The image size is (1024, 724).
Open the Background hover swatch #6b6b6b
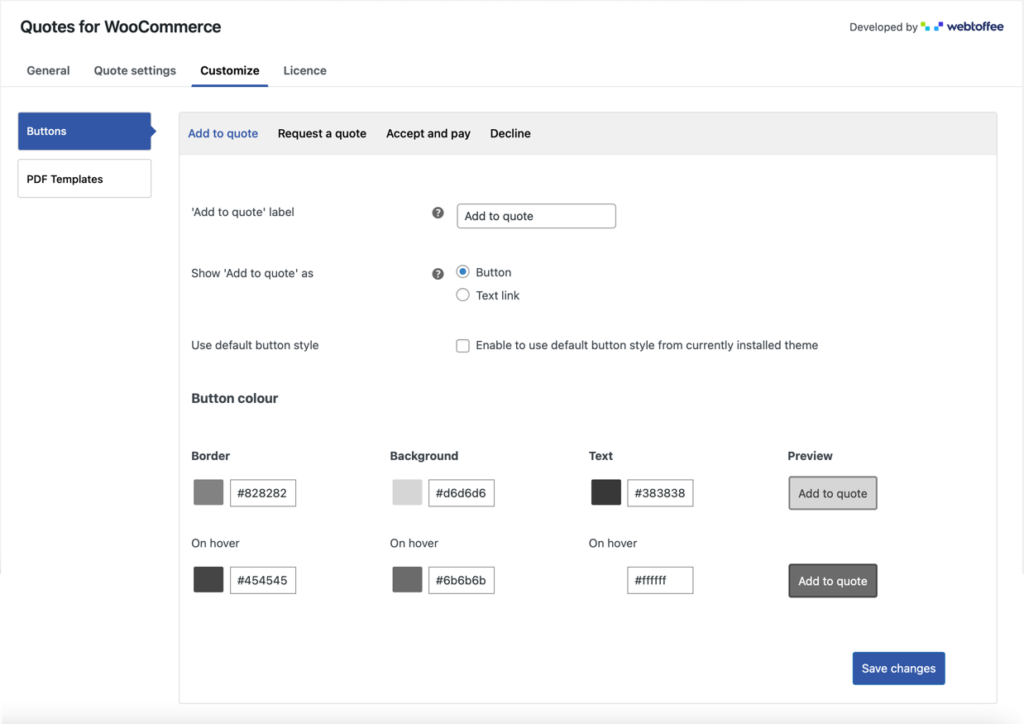(x=407, y=580)
